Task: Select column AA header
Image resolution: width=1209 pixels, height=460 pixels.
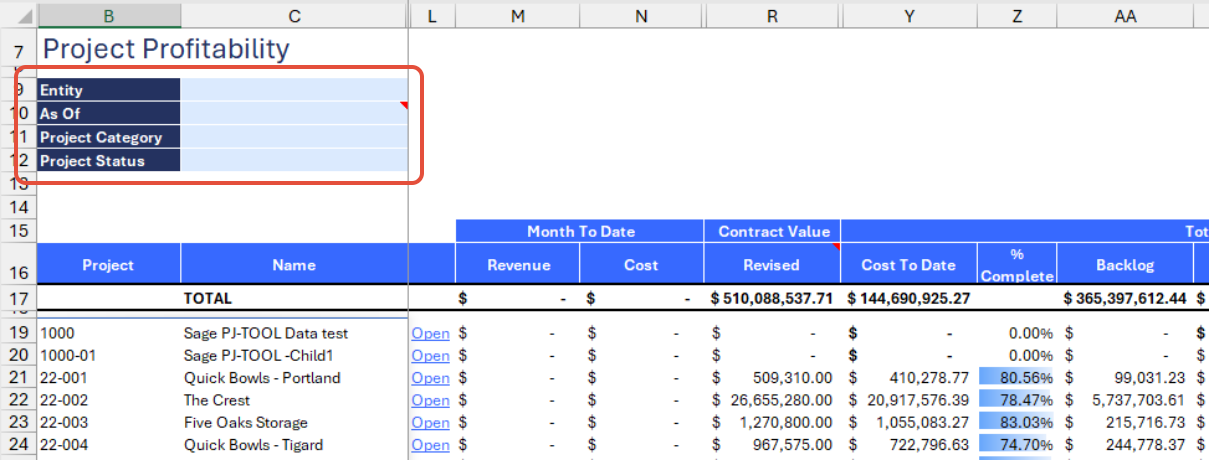Action: click(1125, 15)
